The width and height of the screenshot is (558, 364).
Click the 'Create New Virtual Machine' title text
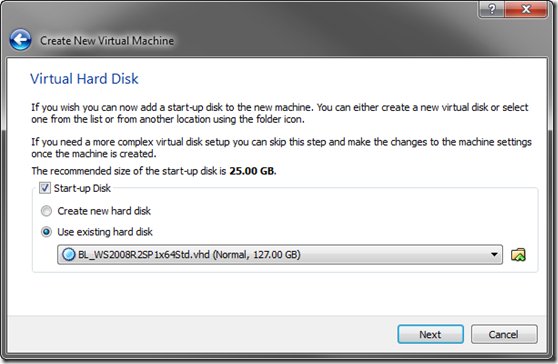click(x=107, y=41)
